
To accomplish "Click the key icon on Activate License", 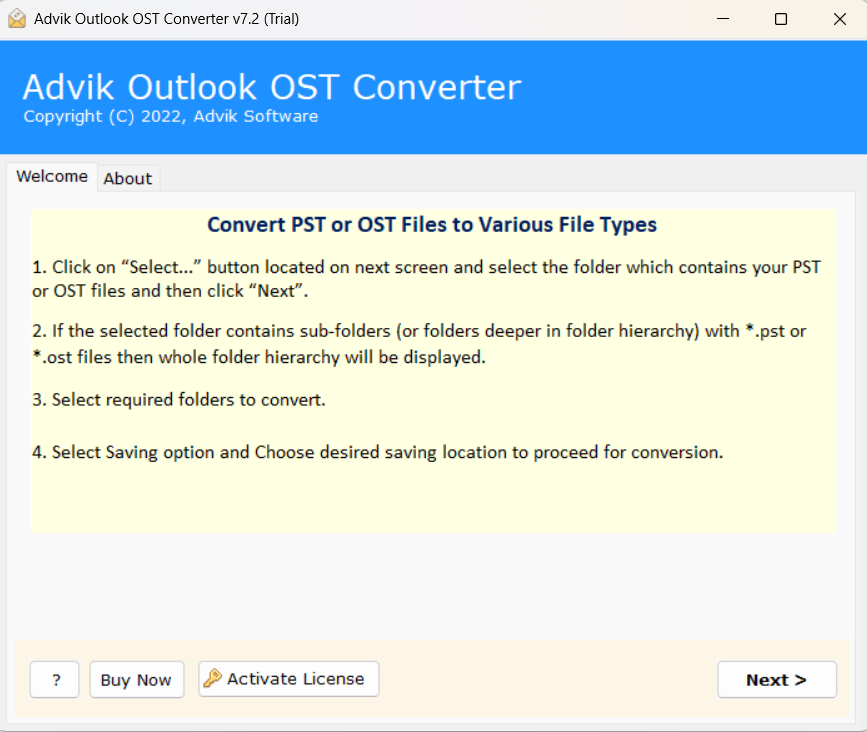I will (212, 678).
